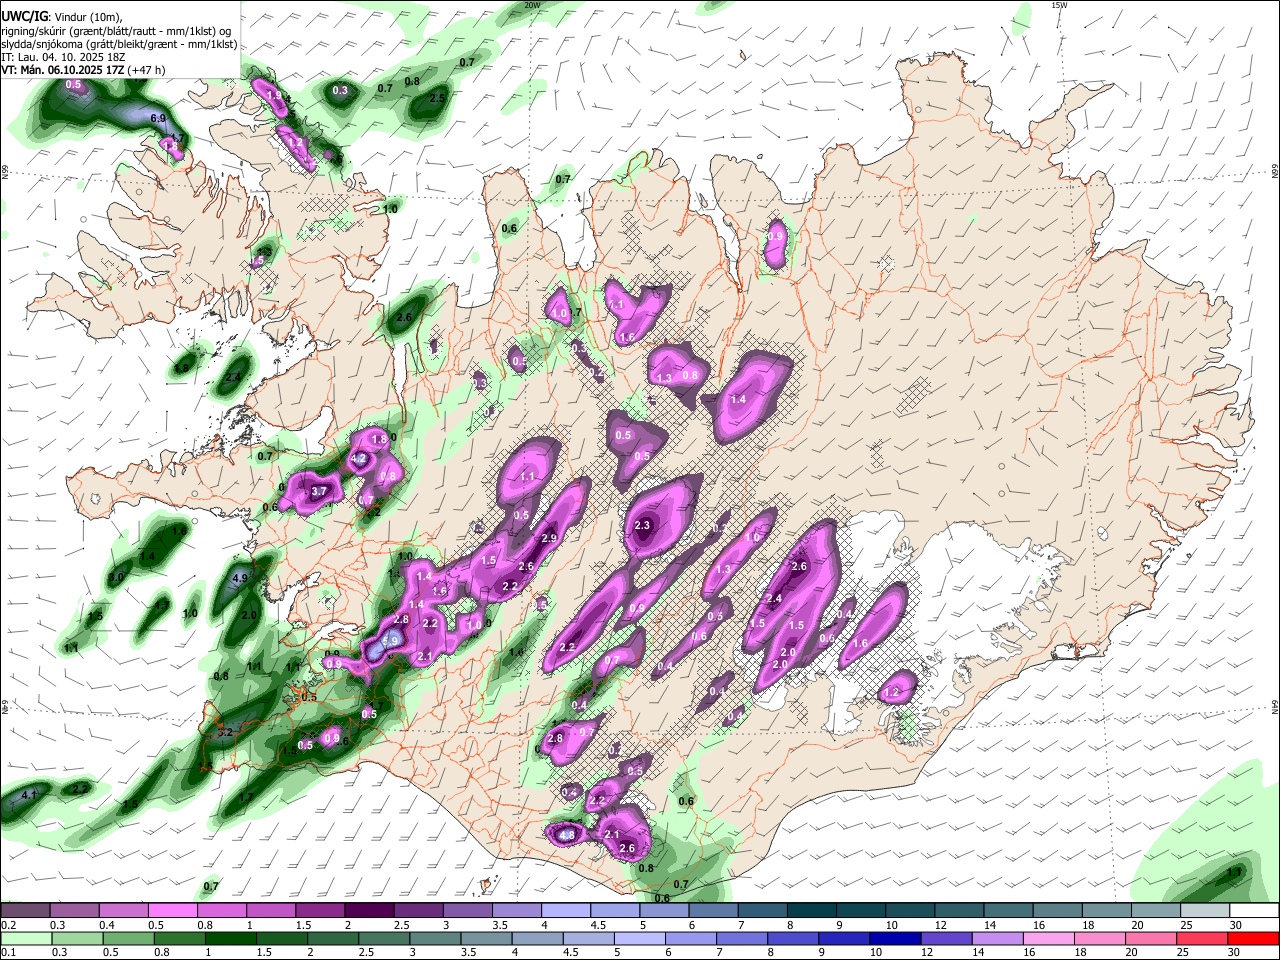1280x960 pixels.
Task: Pick snow scale swatch between 4 and 4.5
Action: [x=566, y=911]
